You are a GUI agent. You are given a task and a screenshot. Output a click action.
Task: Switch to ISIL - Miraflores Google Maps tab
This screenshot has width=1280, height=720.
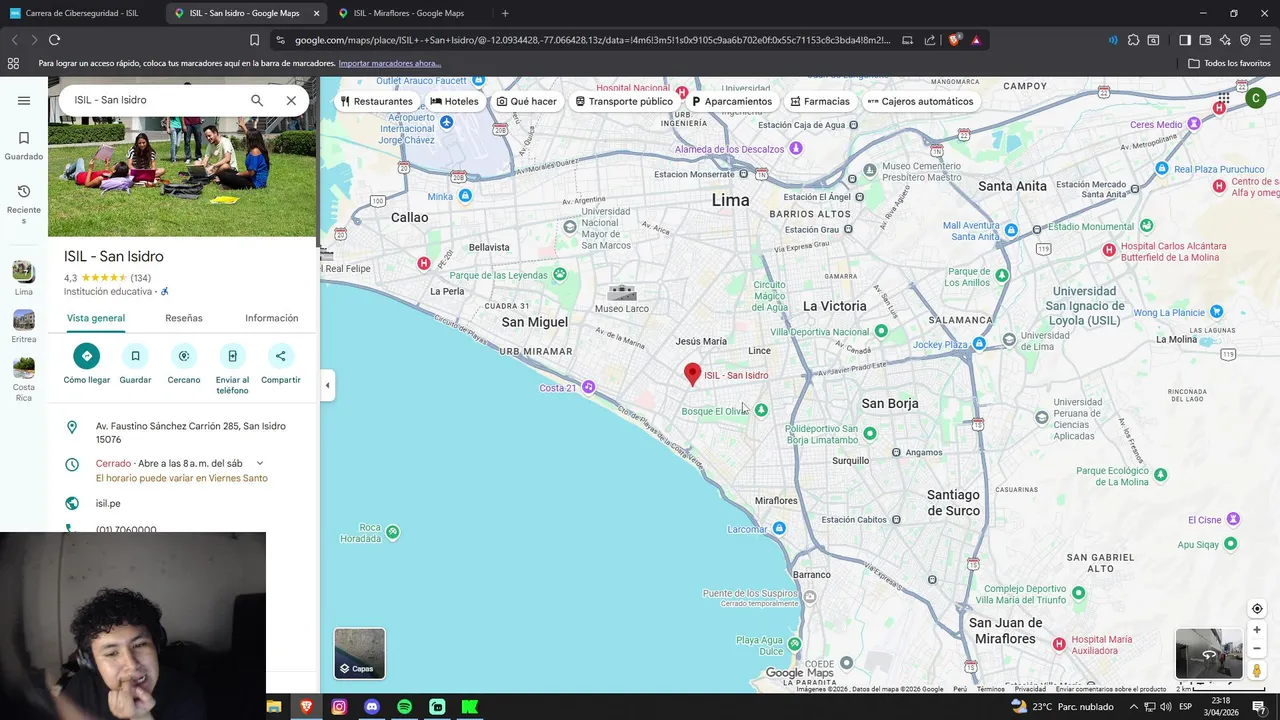coord(409,13)
